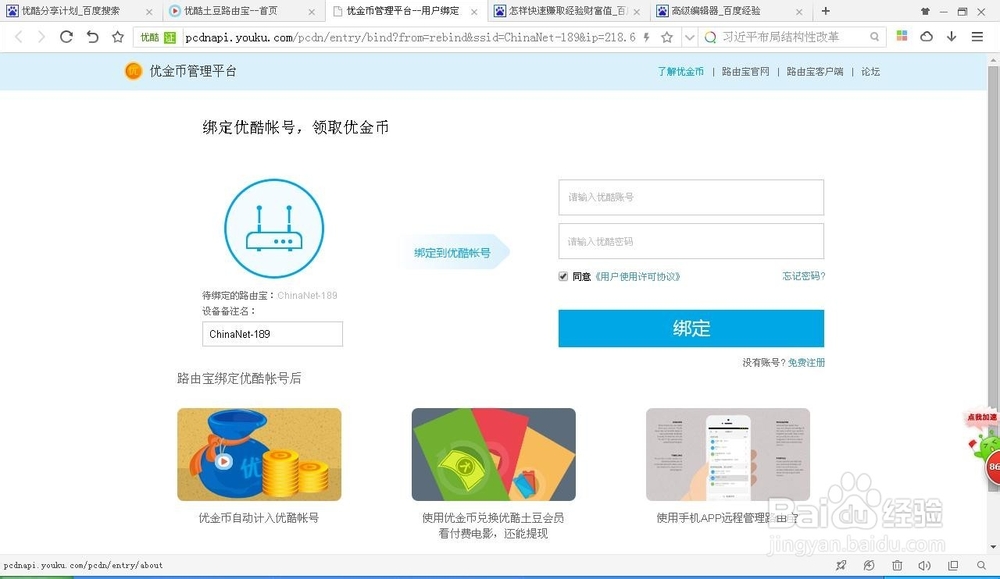Click the 优金币 orange coin logo
The height and width of the screenshot is (579, 1000).
pos(133,71)
